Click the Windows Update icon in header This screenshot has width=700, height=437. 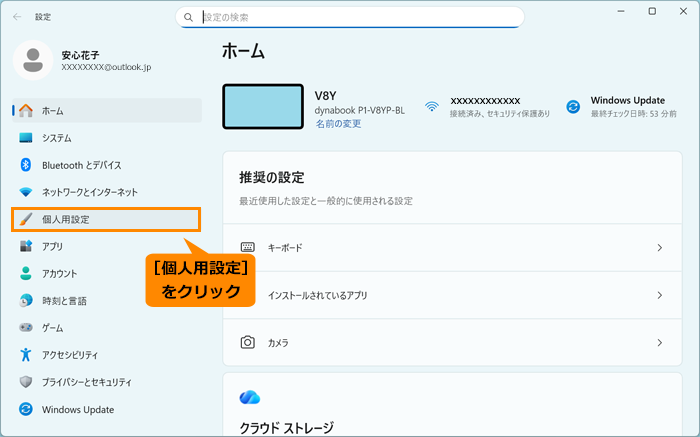(x=573, y=107)
